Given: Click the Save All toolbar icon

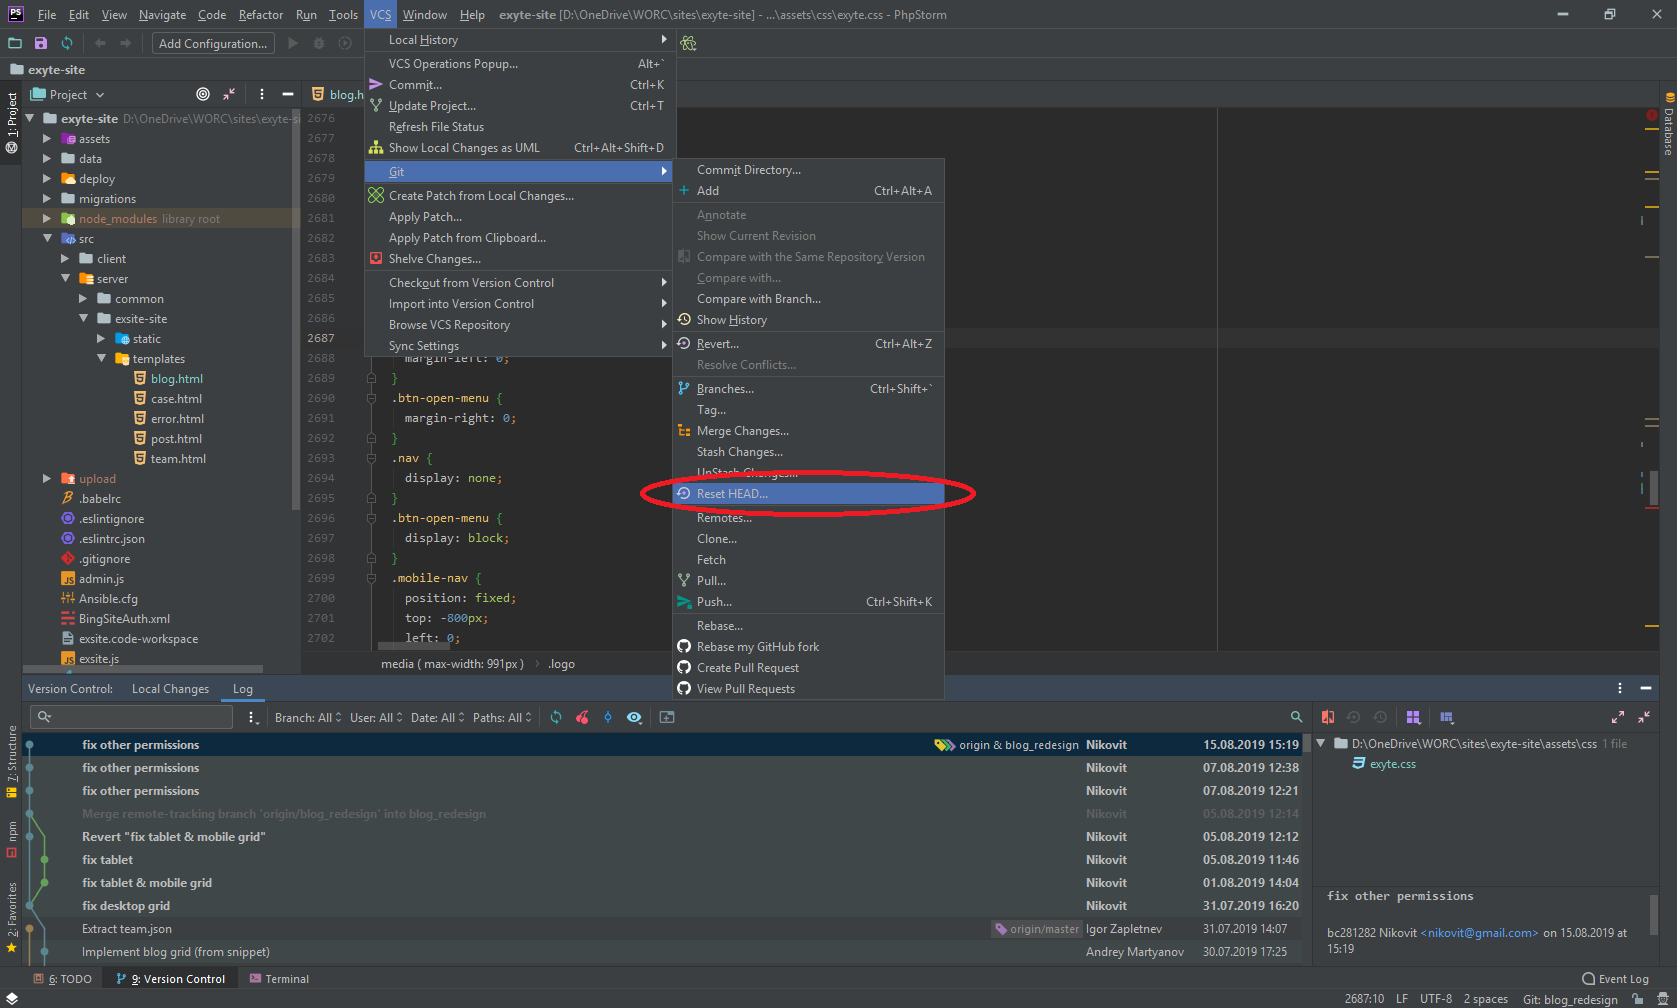Looking at the screenshot, I should (41, 43).
